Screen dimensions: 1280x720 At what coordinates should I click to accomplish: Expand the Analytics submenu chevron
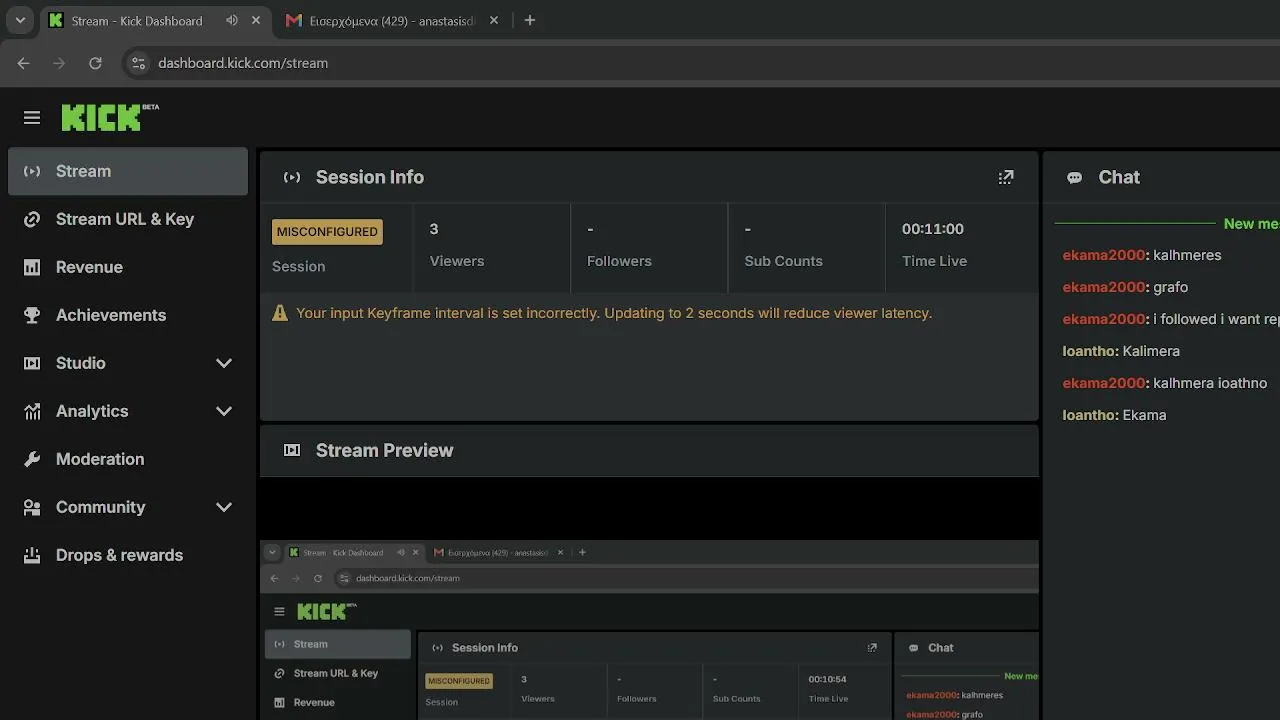(x=224, y=411)
